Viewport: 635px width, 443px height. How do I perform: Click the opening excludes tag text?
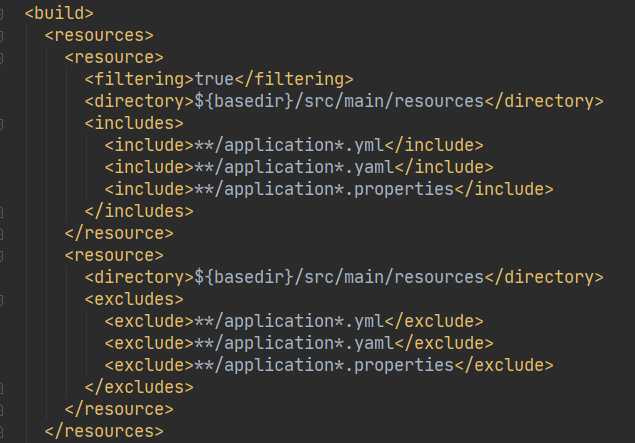(x=134, y=300)
